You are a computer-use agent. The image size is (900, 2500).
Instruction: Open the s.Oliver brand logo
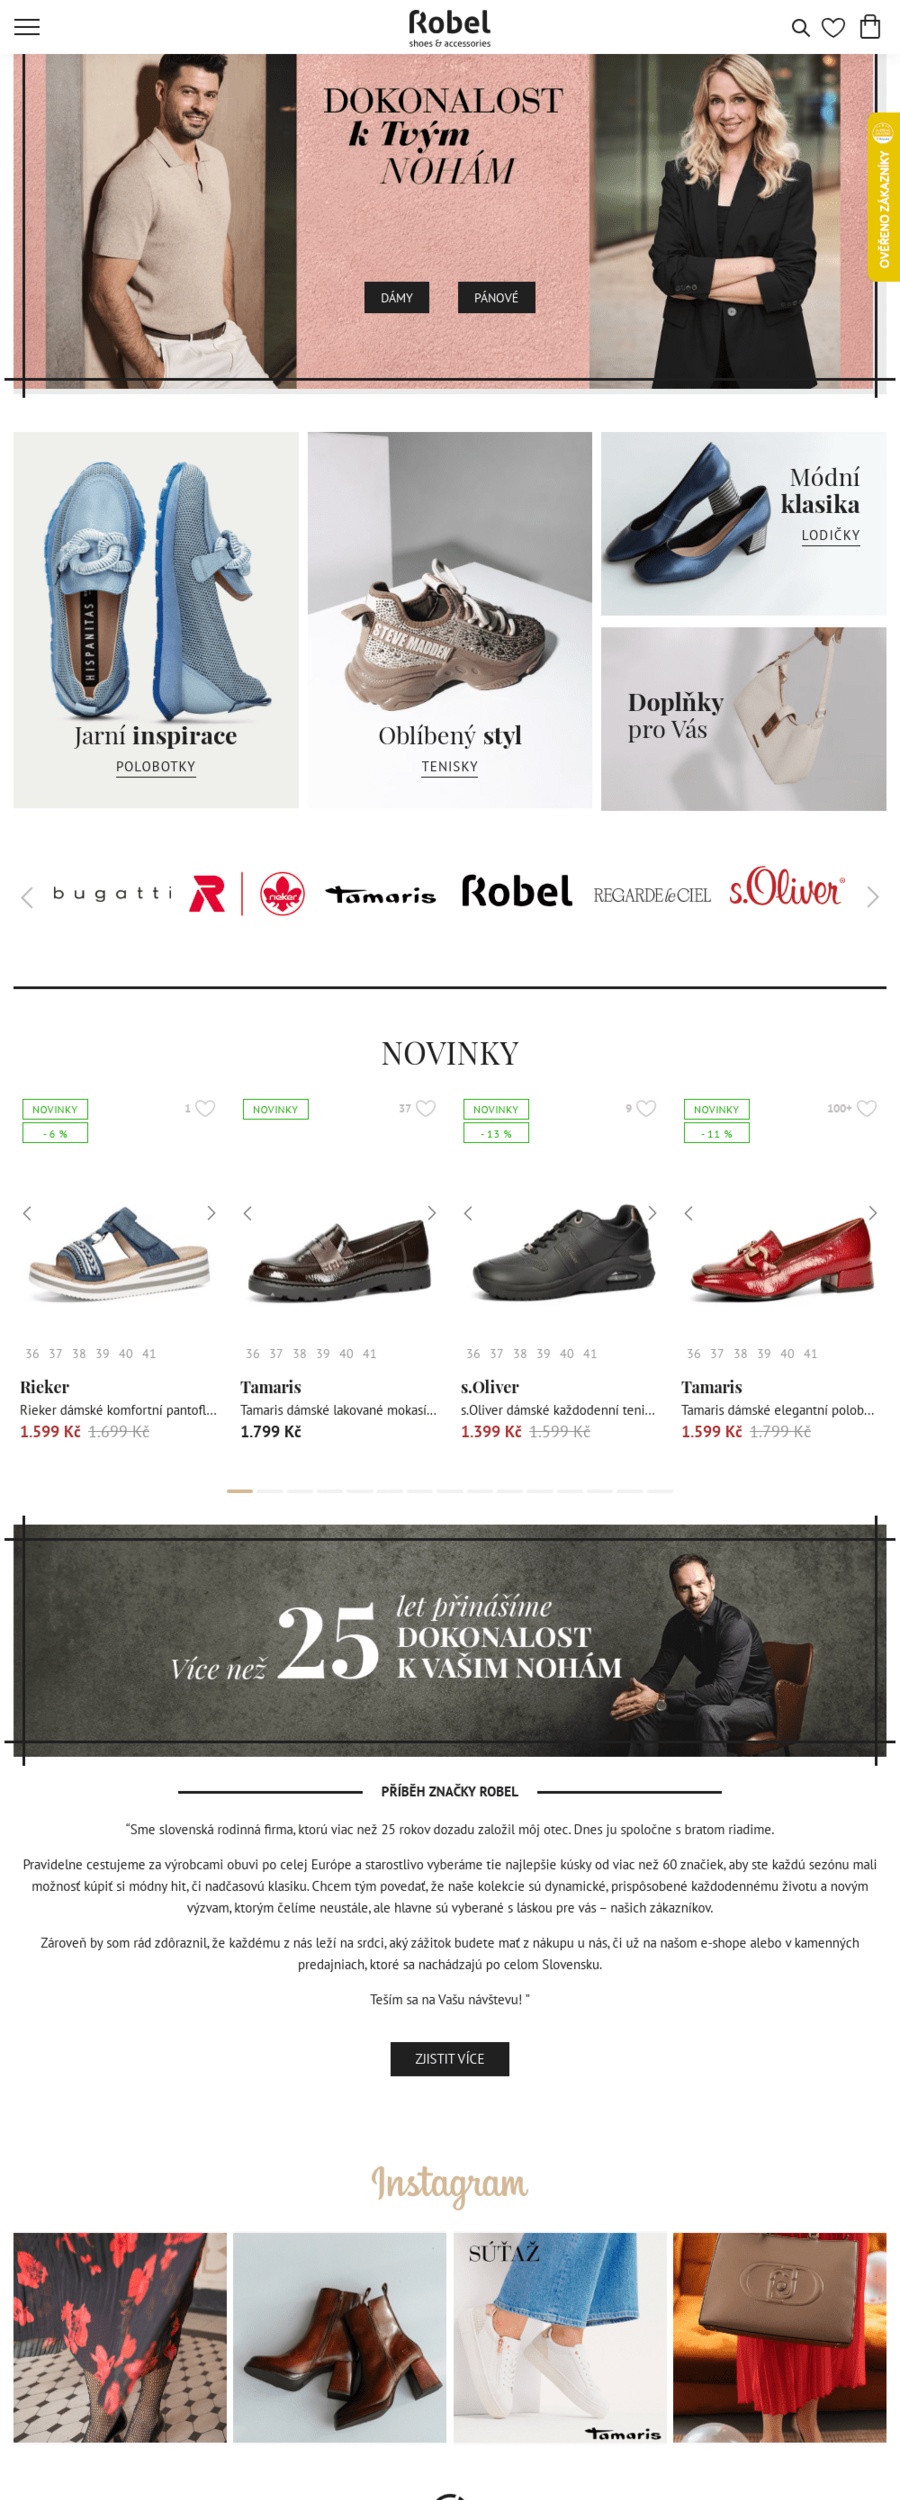coord(787,887)
